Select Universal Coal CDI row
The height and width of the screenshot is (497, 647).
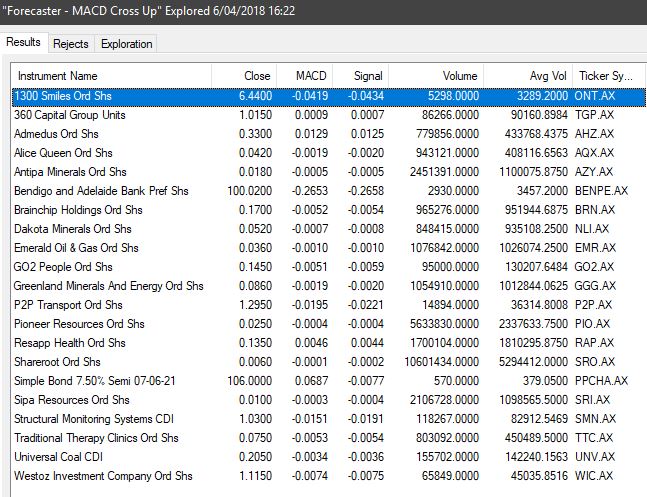(329, 457)
